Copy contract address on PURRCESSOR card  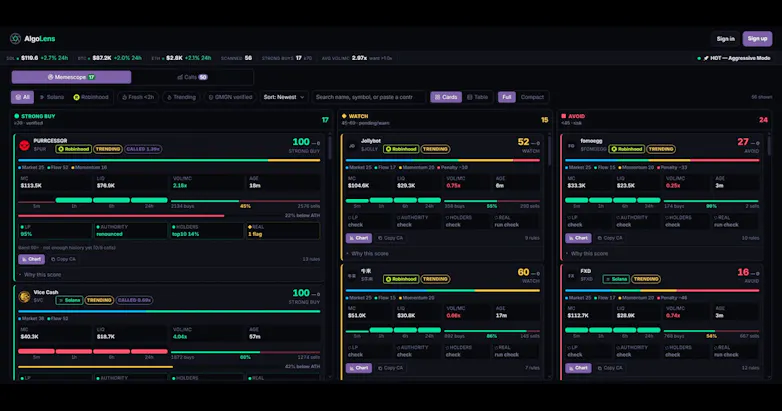[63, 259]
